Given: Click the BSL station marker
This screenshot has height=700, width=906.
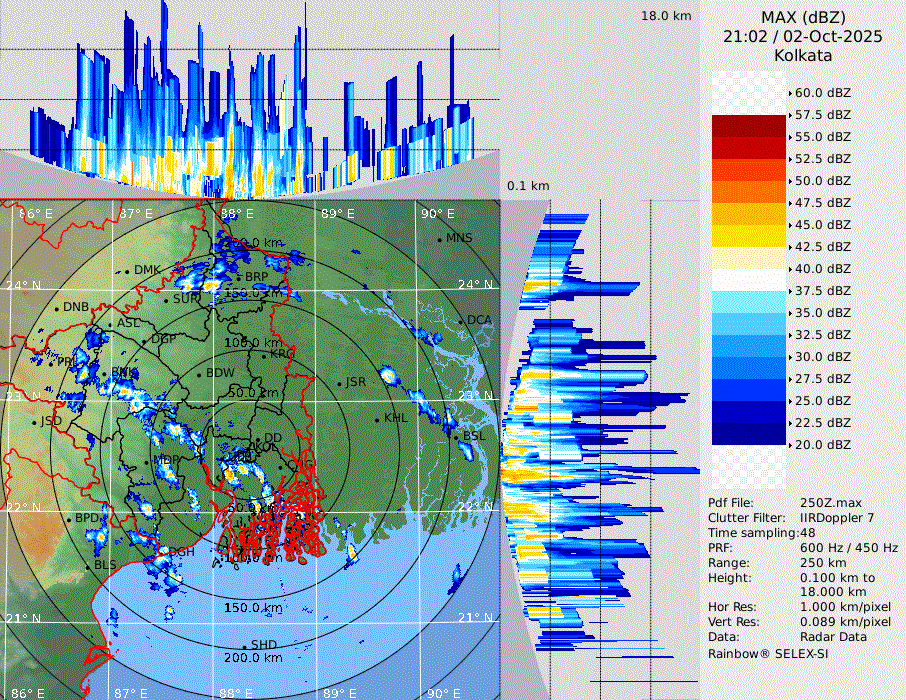Looking at the screenshot, I should (x=457, y=437).
